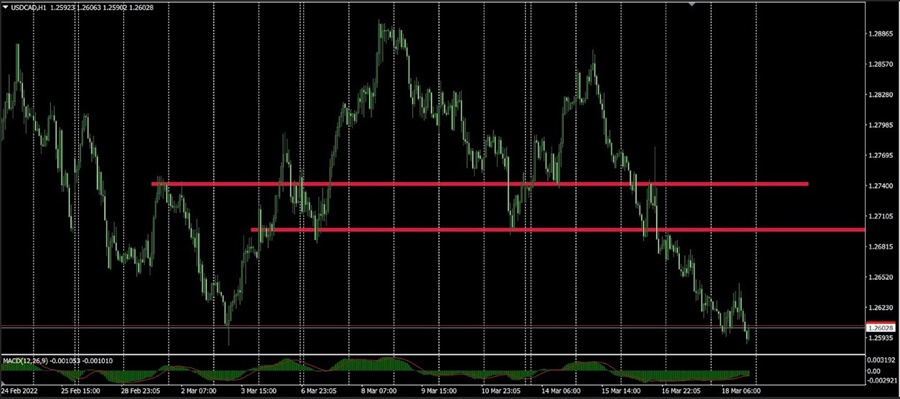The height and width of the screenshot is (399, 900).
Task: Click the 28 Feb 23:05 time label
Action: tap(141, 390)
